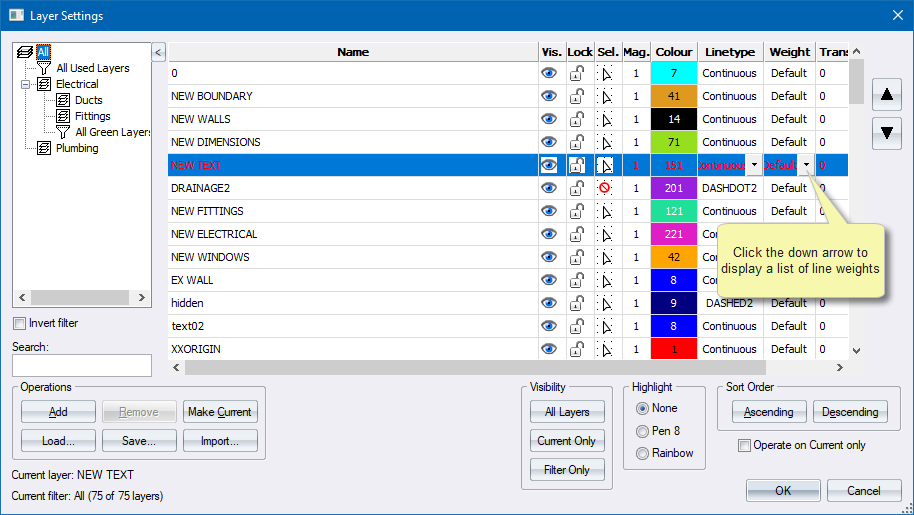The image size is (914, 515).
Task: Select the Rainbow highlight radio button
Action: click(642, 453)
